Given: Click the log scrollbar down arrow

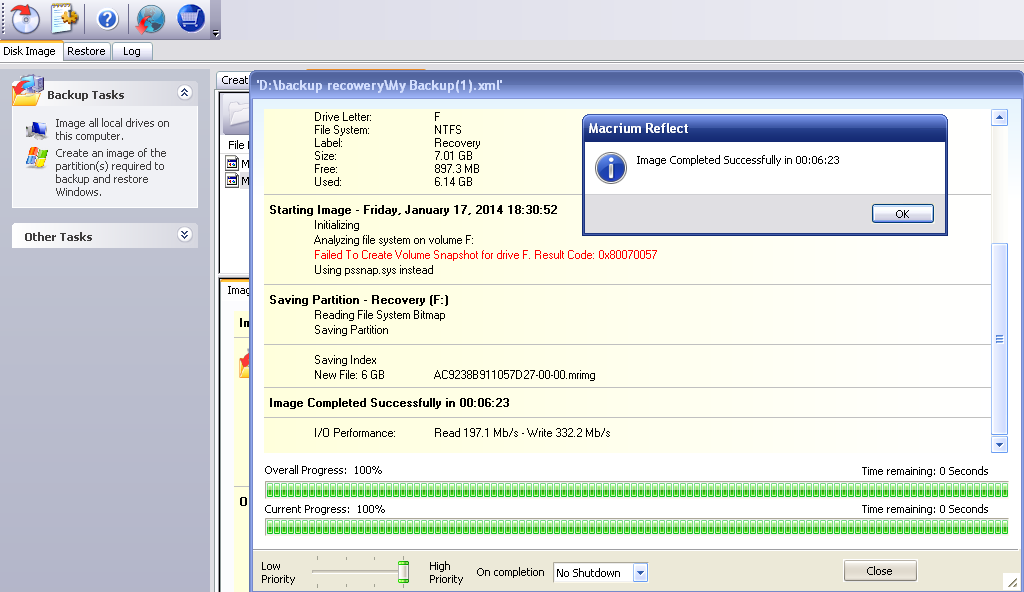Looking at the screenshot, I should point(999,444).
